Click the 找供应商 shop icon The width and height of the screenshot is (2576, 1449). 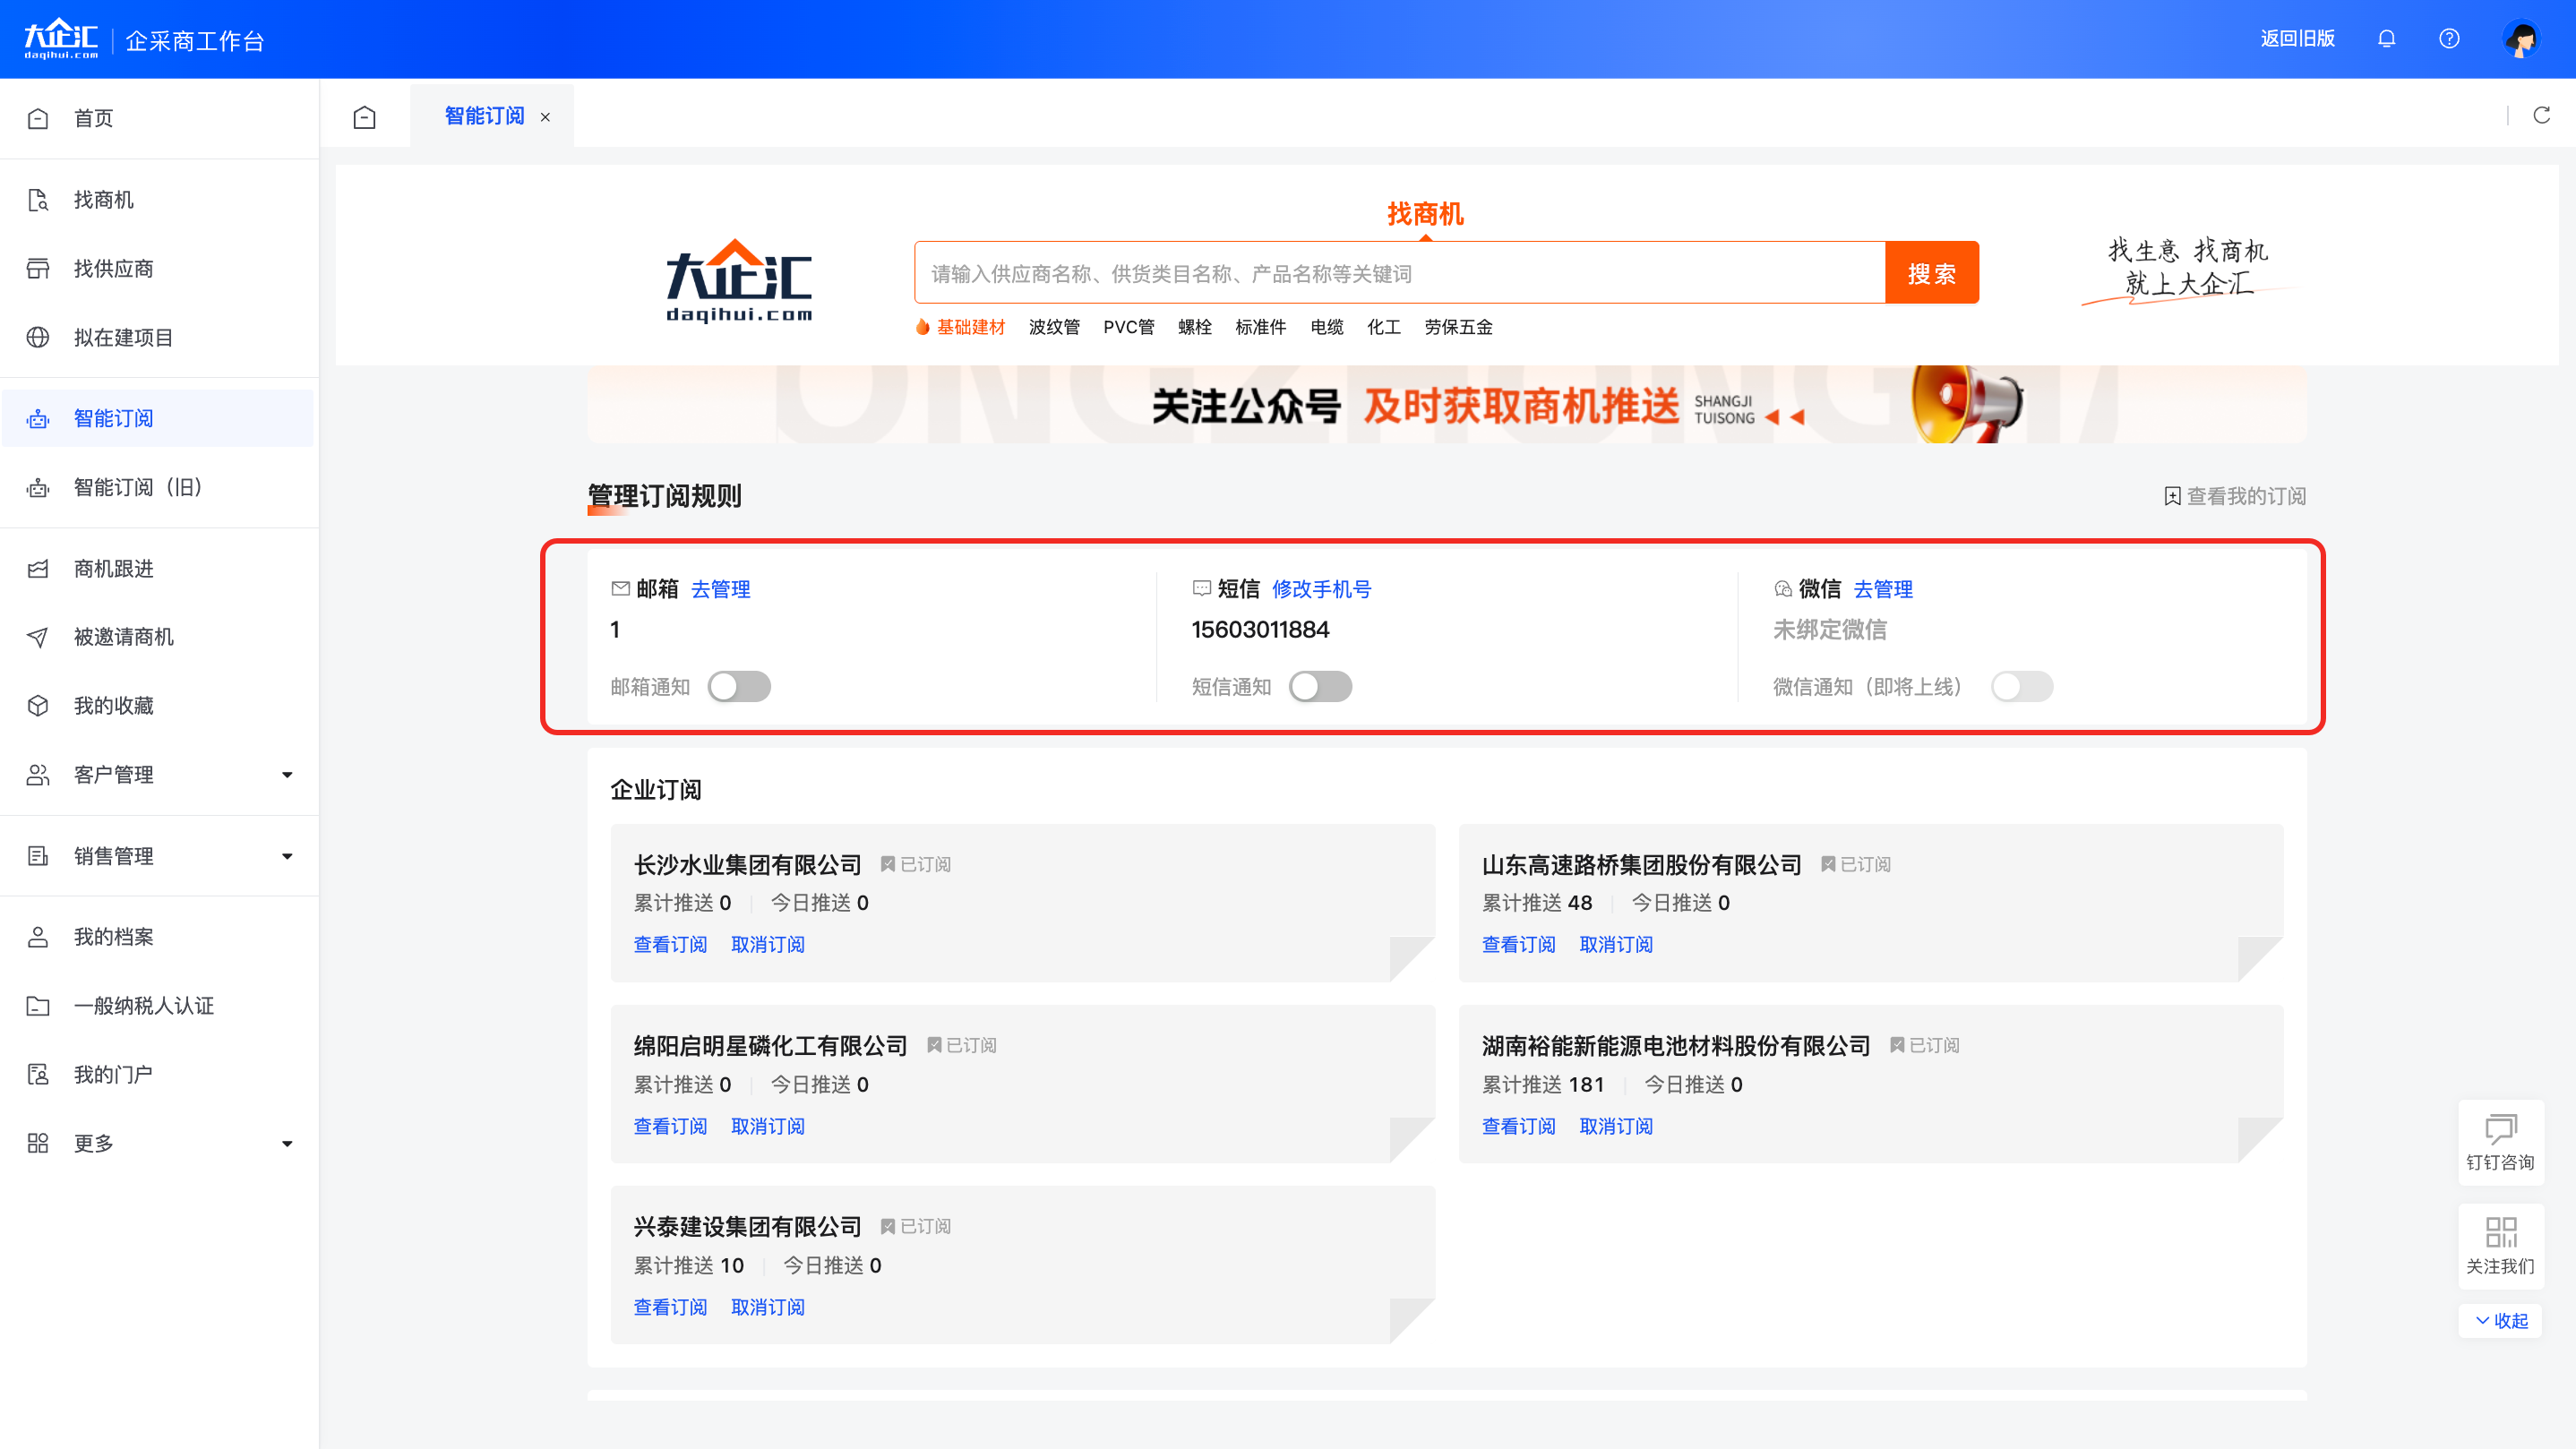coord(38,269)
